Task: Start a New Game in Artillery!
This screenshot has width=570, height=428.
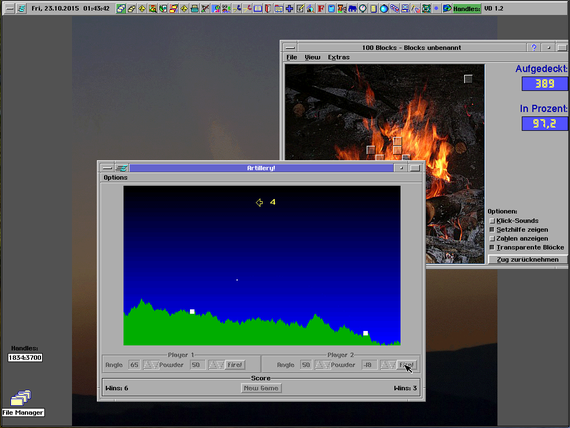Action: [261, 388]
